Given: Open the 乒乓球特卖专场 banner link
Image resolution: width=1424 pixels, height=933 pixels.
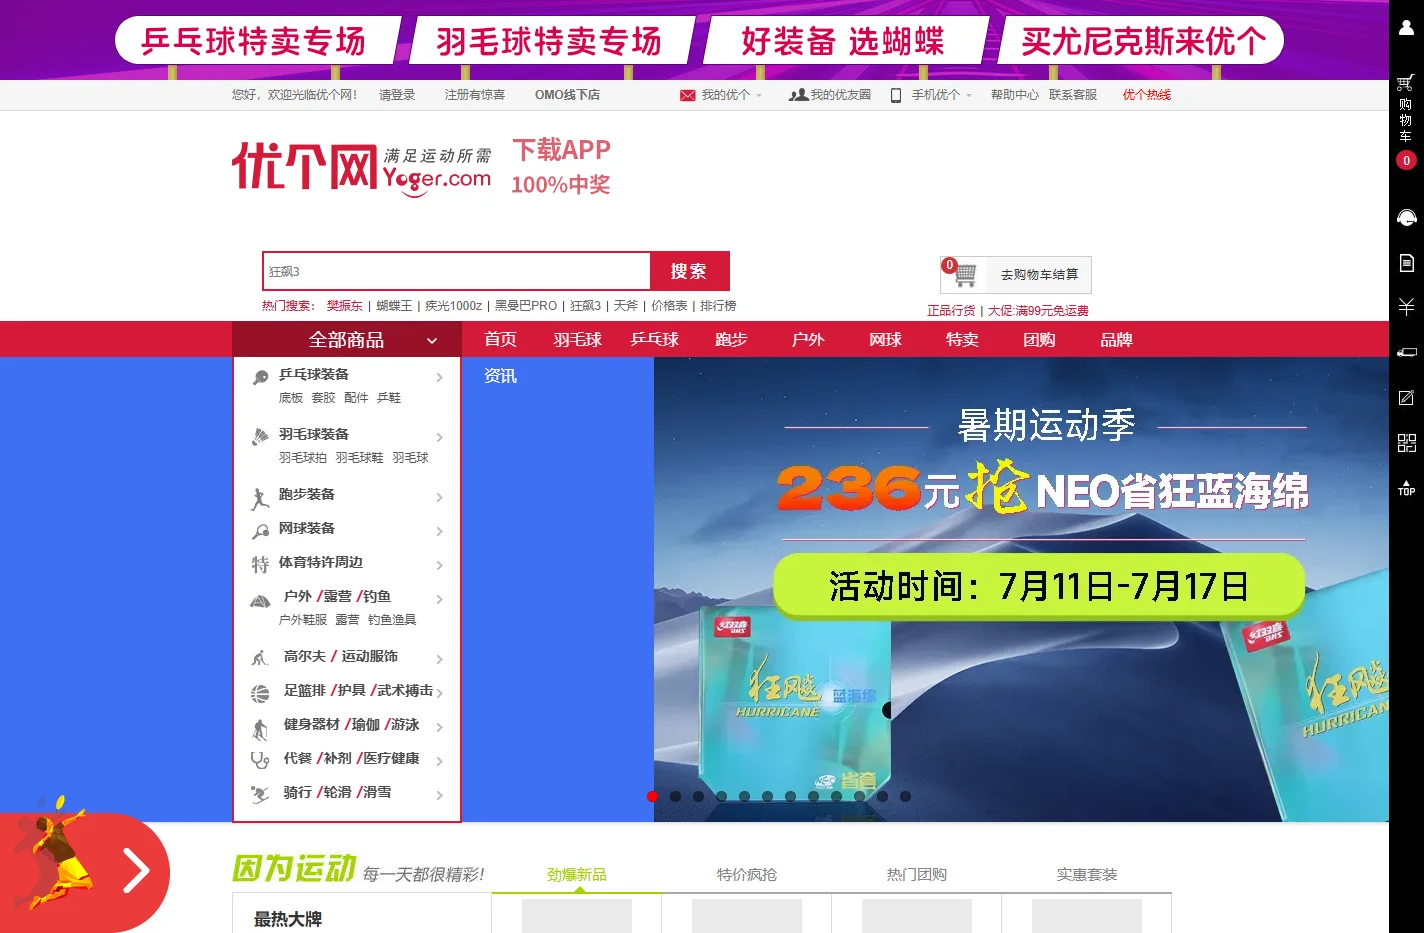Looking at the screenshot, I should point(257,40).
